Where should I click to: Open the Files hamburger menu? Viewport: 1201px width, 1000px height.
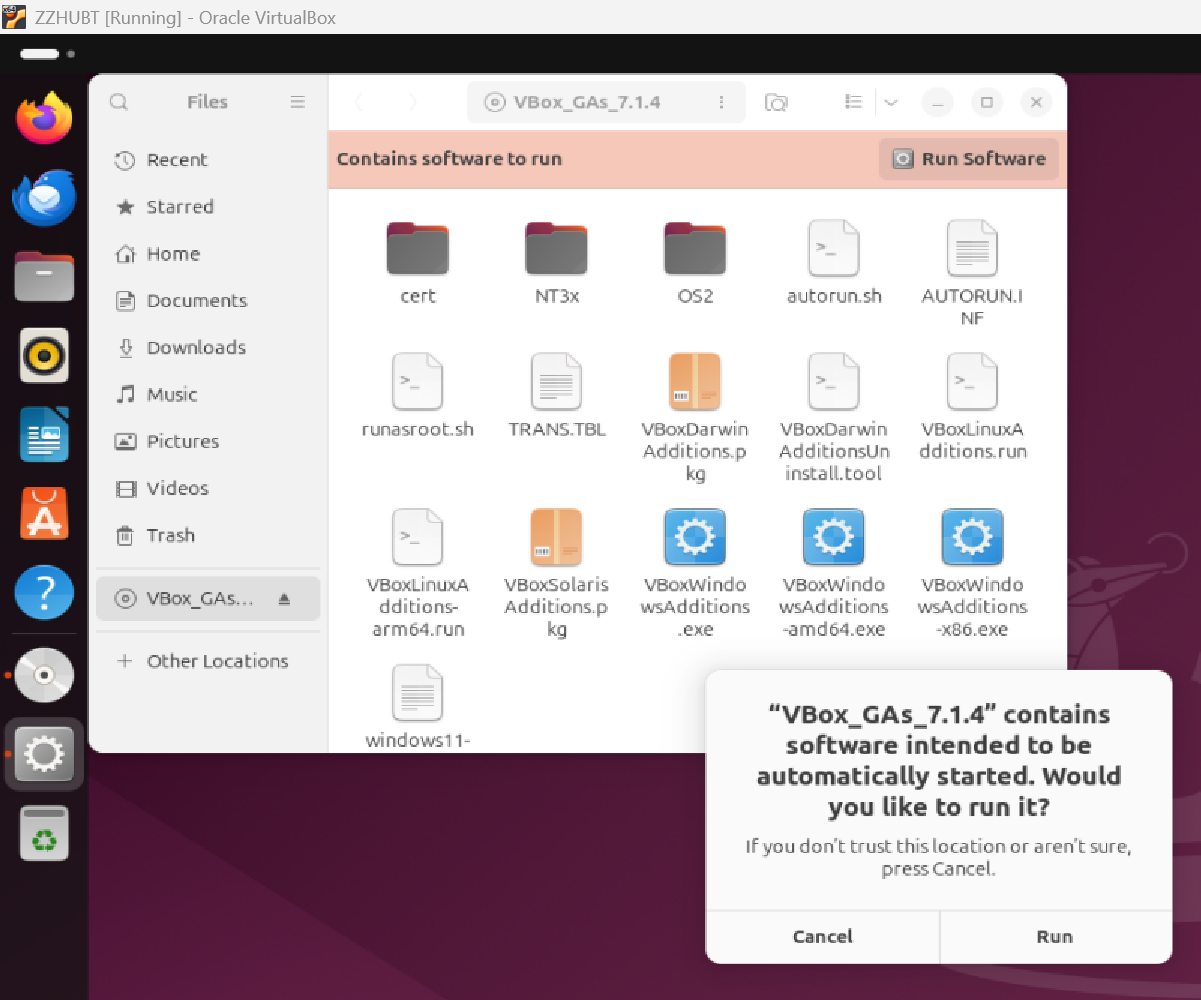[x=297, y=102]
